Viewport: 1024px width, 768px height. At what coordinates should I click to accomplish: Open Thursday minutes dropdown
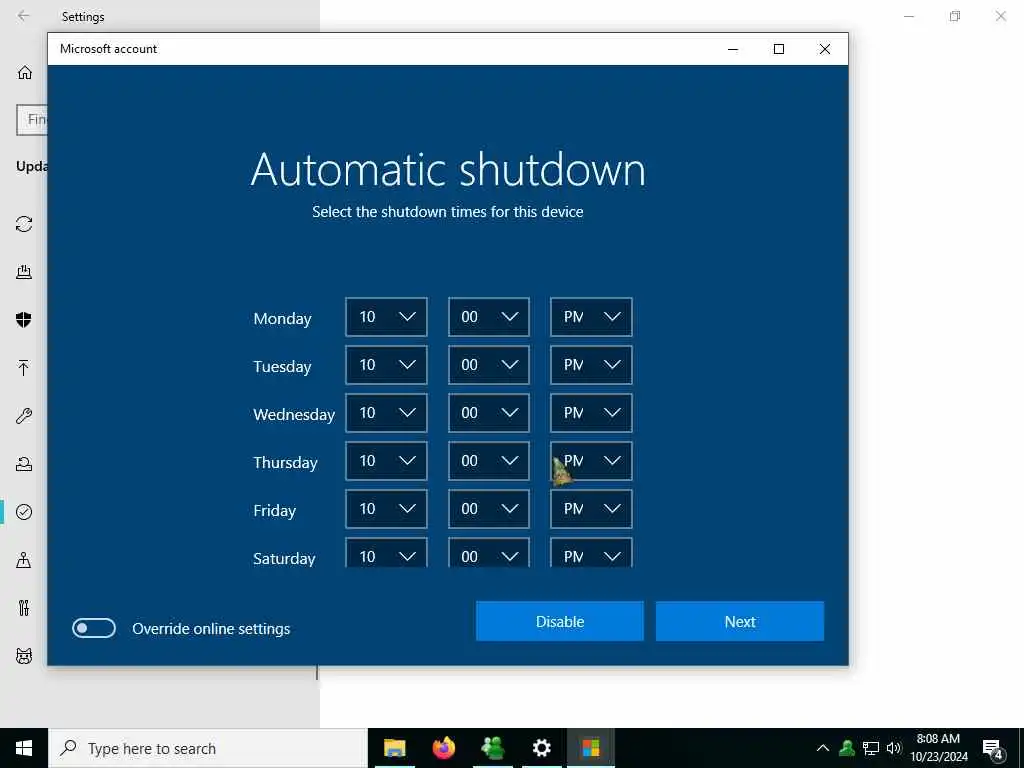tap(488, 461)
